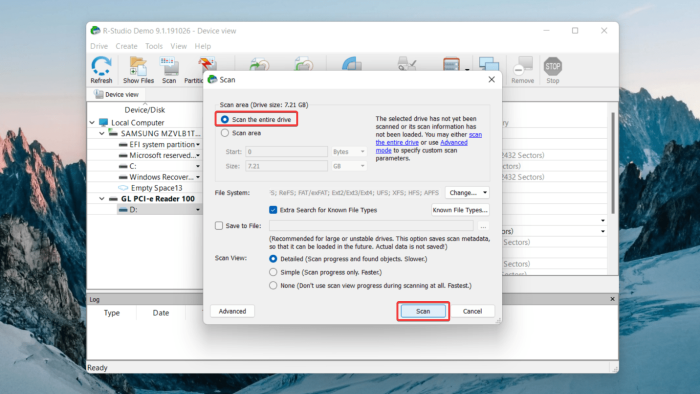Image resolution: width=700 pixels, height=394 pixels.
Task: Select Simple scan view option
Action: click(273, 272)
